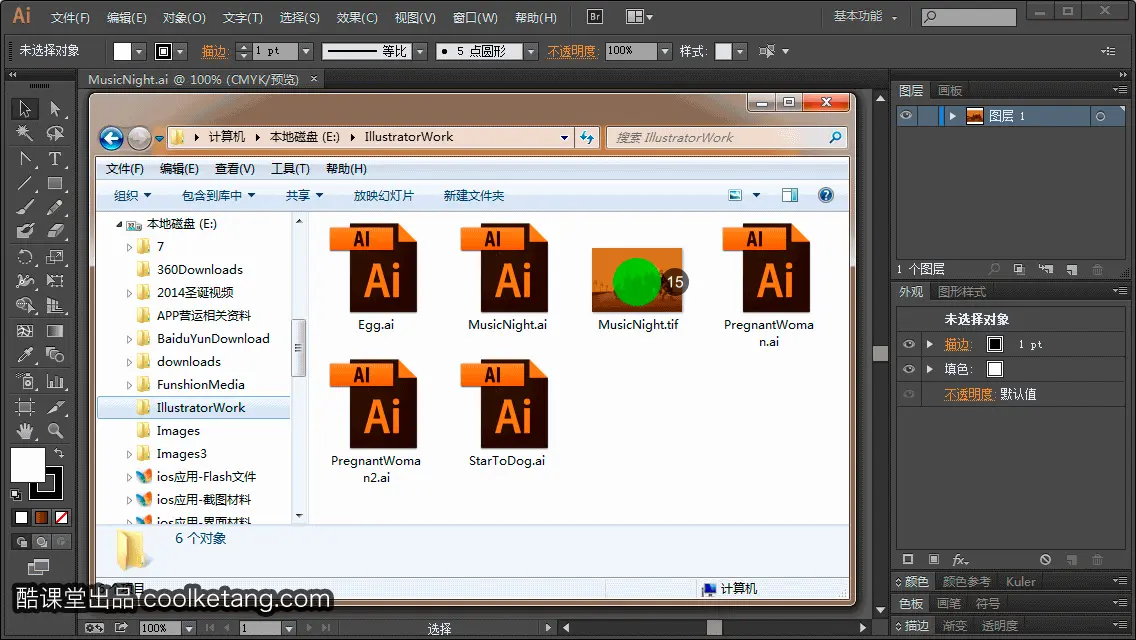Viewport: 1136px width, 640px height.
Task: Open Illustrator 文件(F) menu
Action: 70,17
